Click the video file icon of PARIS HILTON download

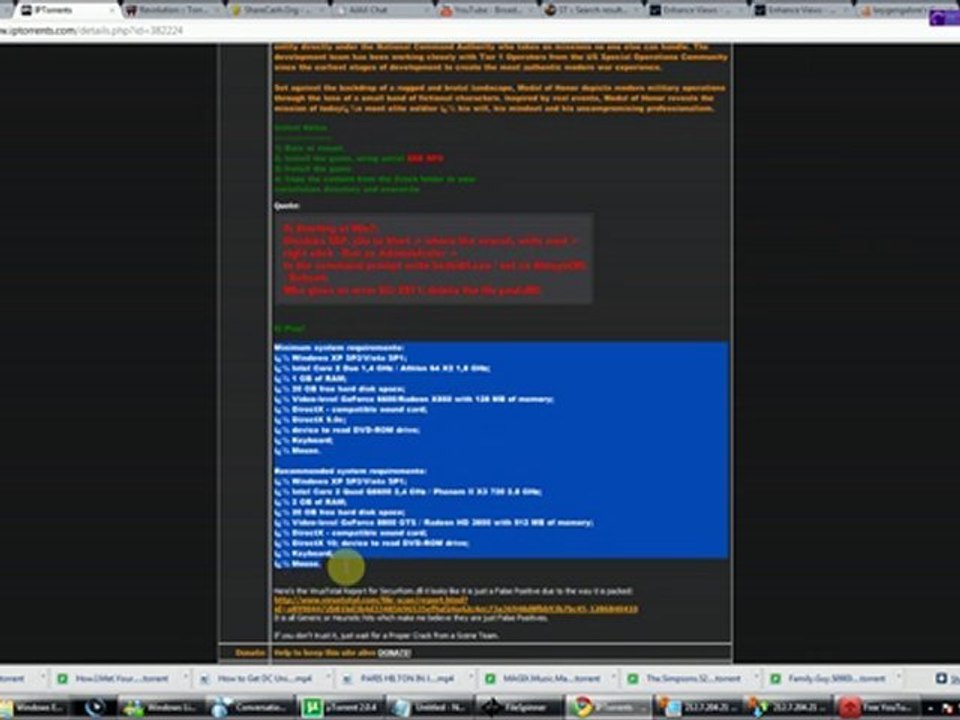tap(348, 678)
